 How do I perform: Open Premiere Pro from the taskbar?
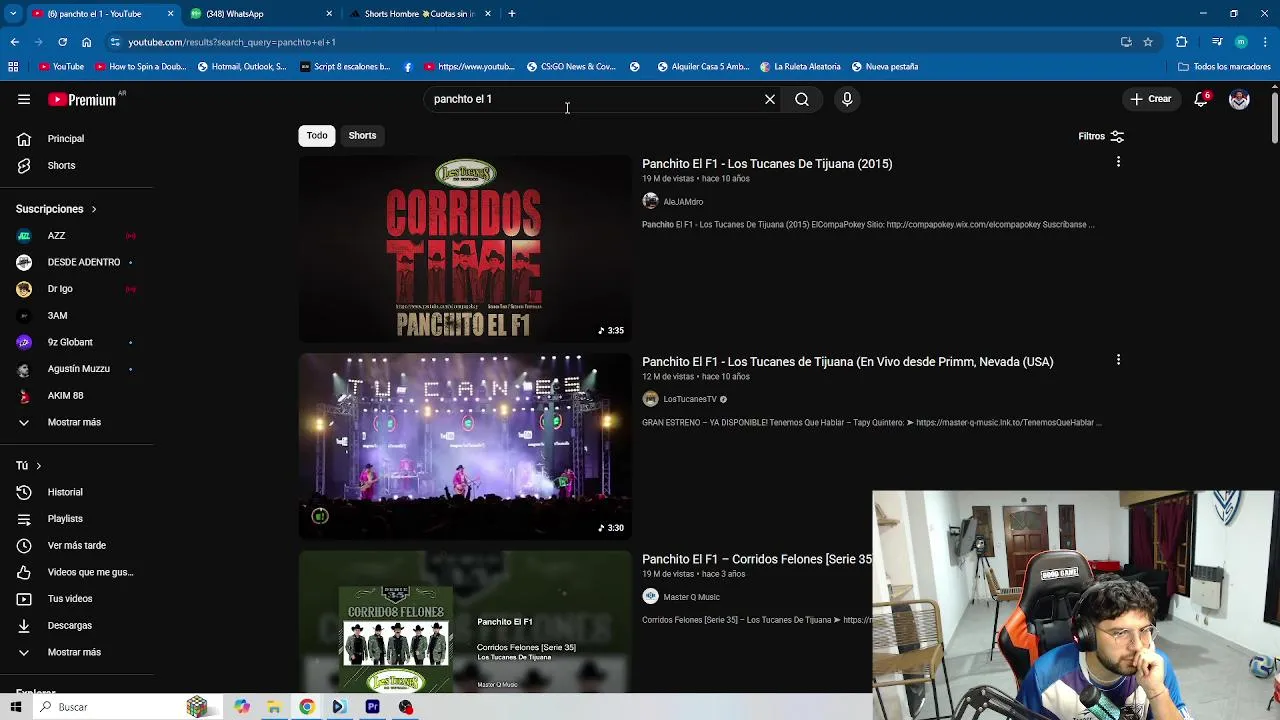pyautogui.click(x=372, y=707)
